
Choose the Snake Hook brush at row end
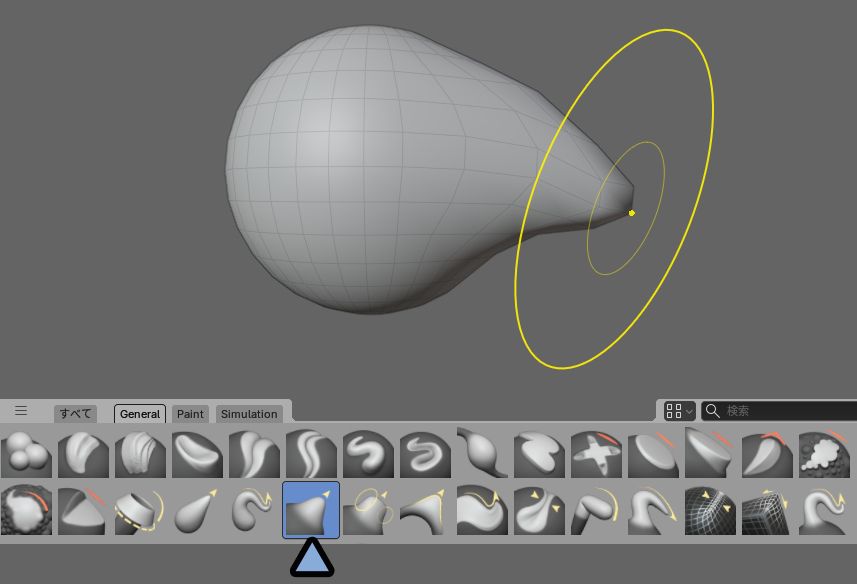pos(824,510)
